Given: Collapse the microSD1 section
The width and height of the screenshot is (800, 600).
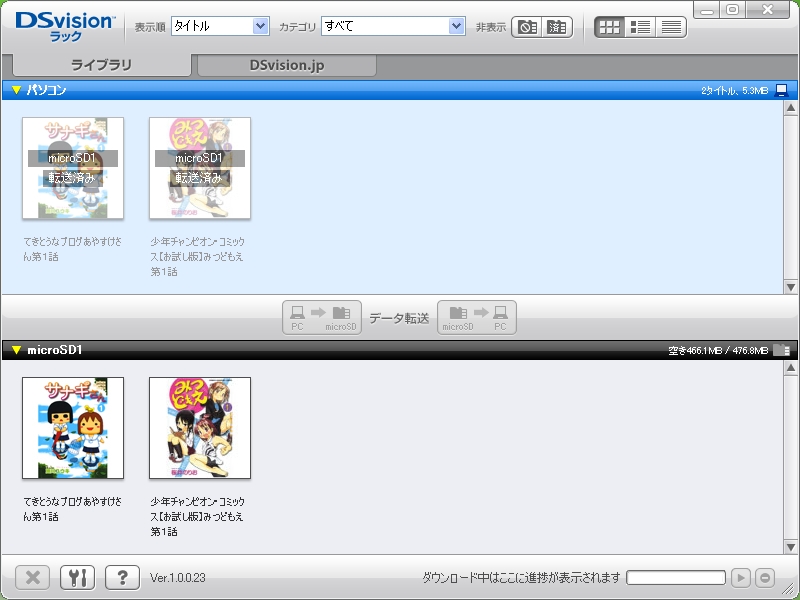Looking at the screenshot, I should click(x=16, y=350).
